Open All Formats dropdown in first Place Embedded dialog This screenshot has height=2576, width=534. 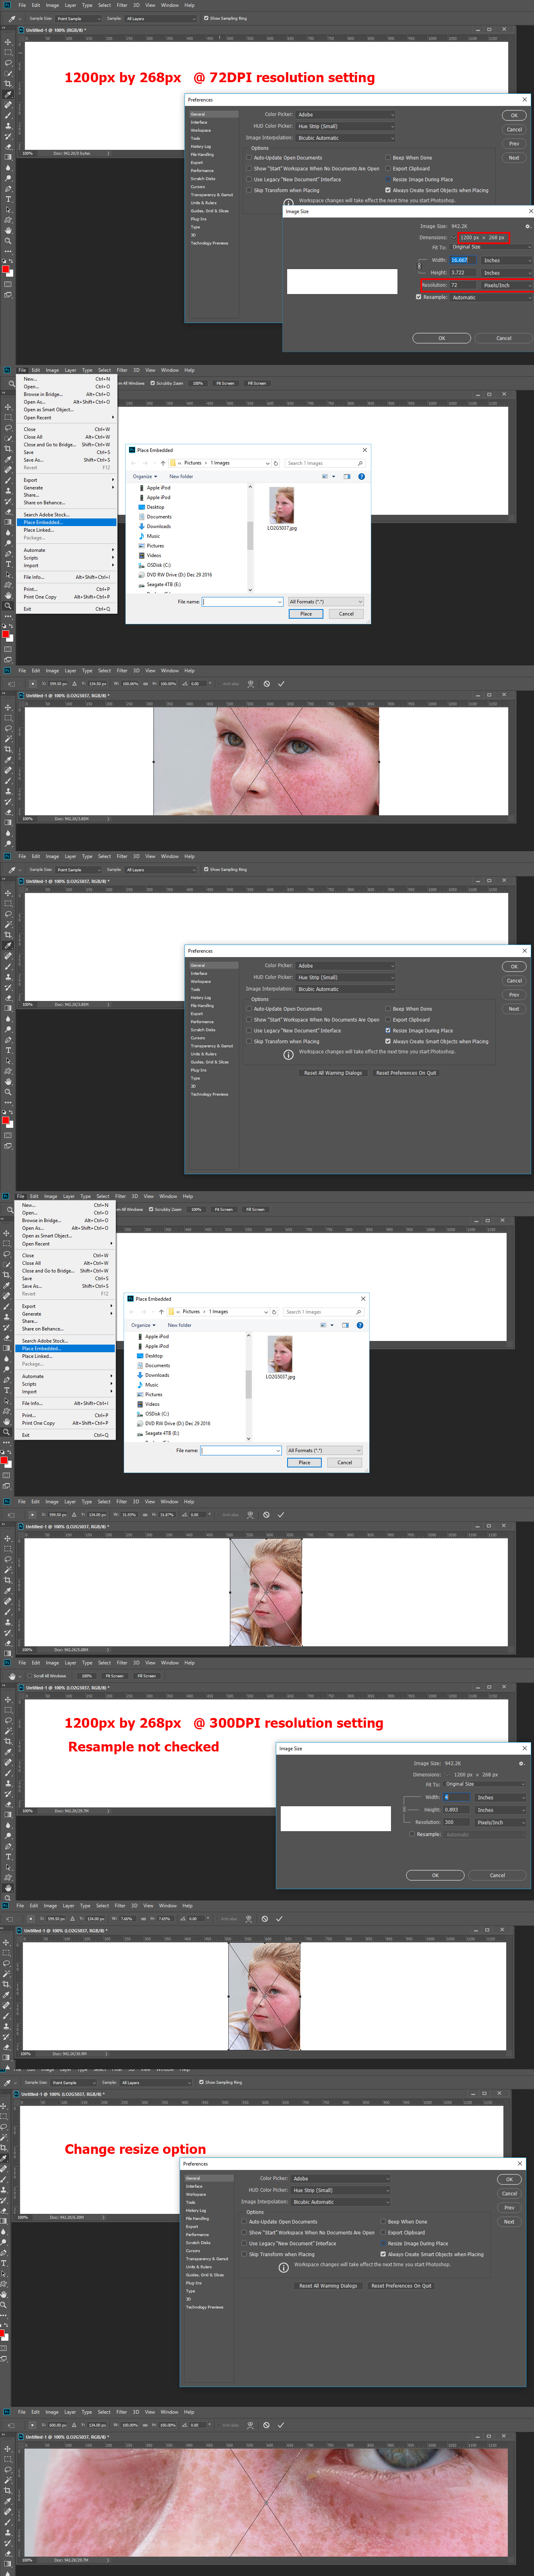click(326, 601)
